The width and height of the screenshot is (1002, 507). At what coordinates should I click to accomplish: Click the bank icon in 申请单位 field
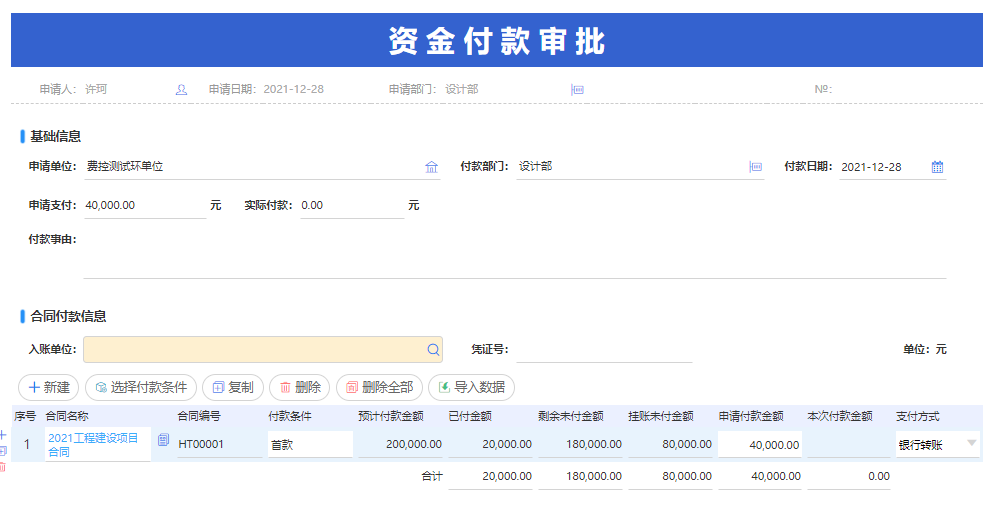(x=431, y=167)
